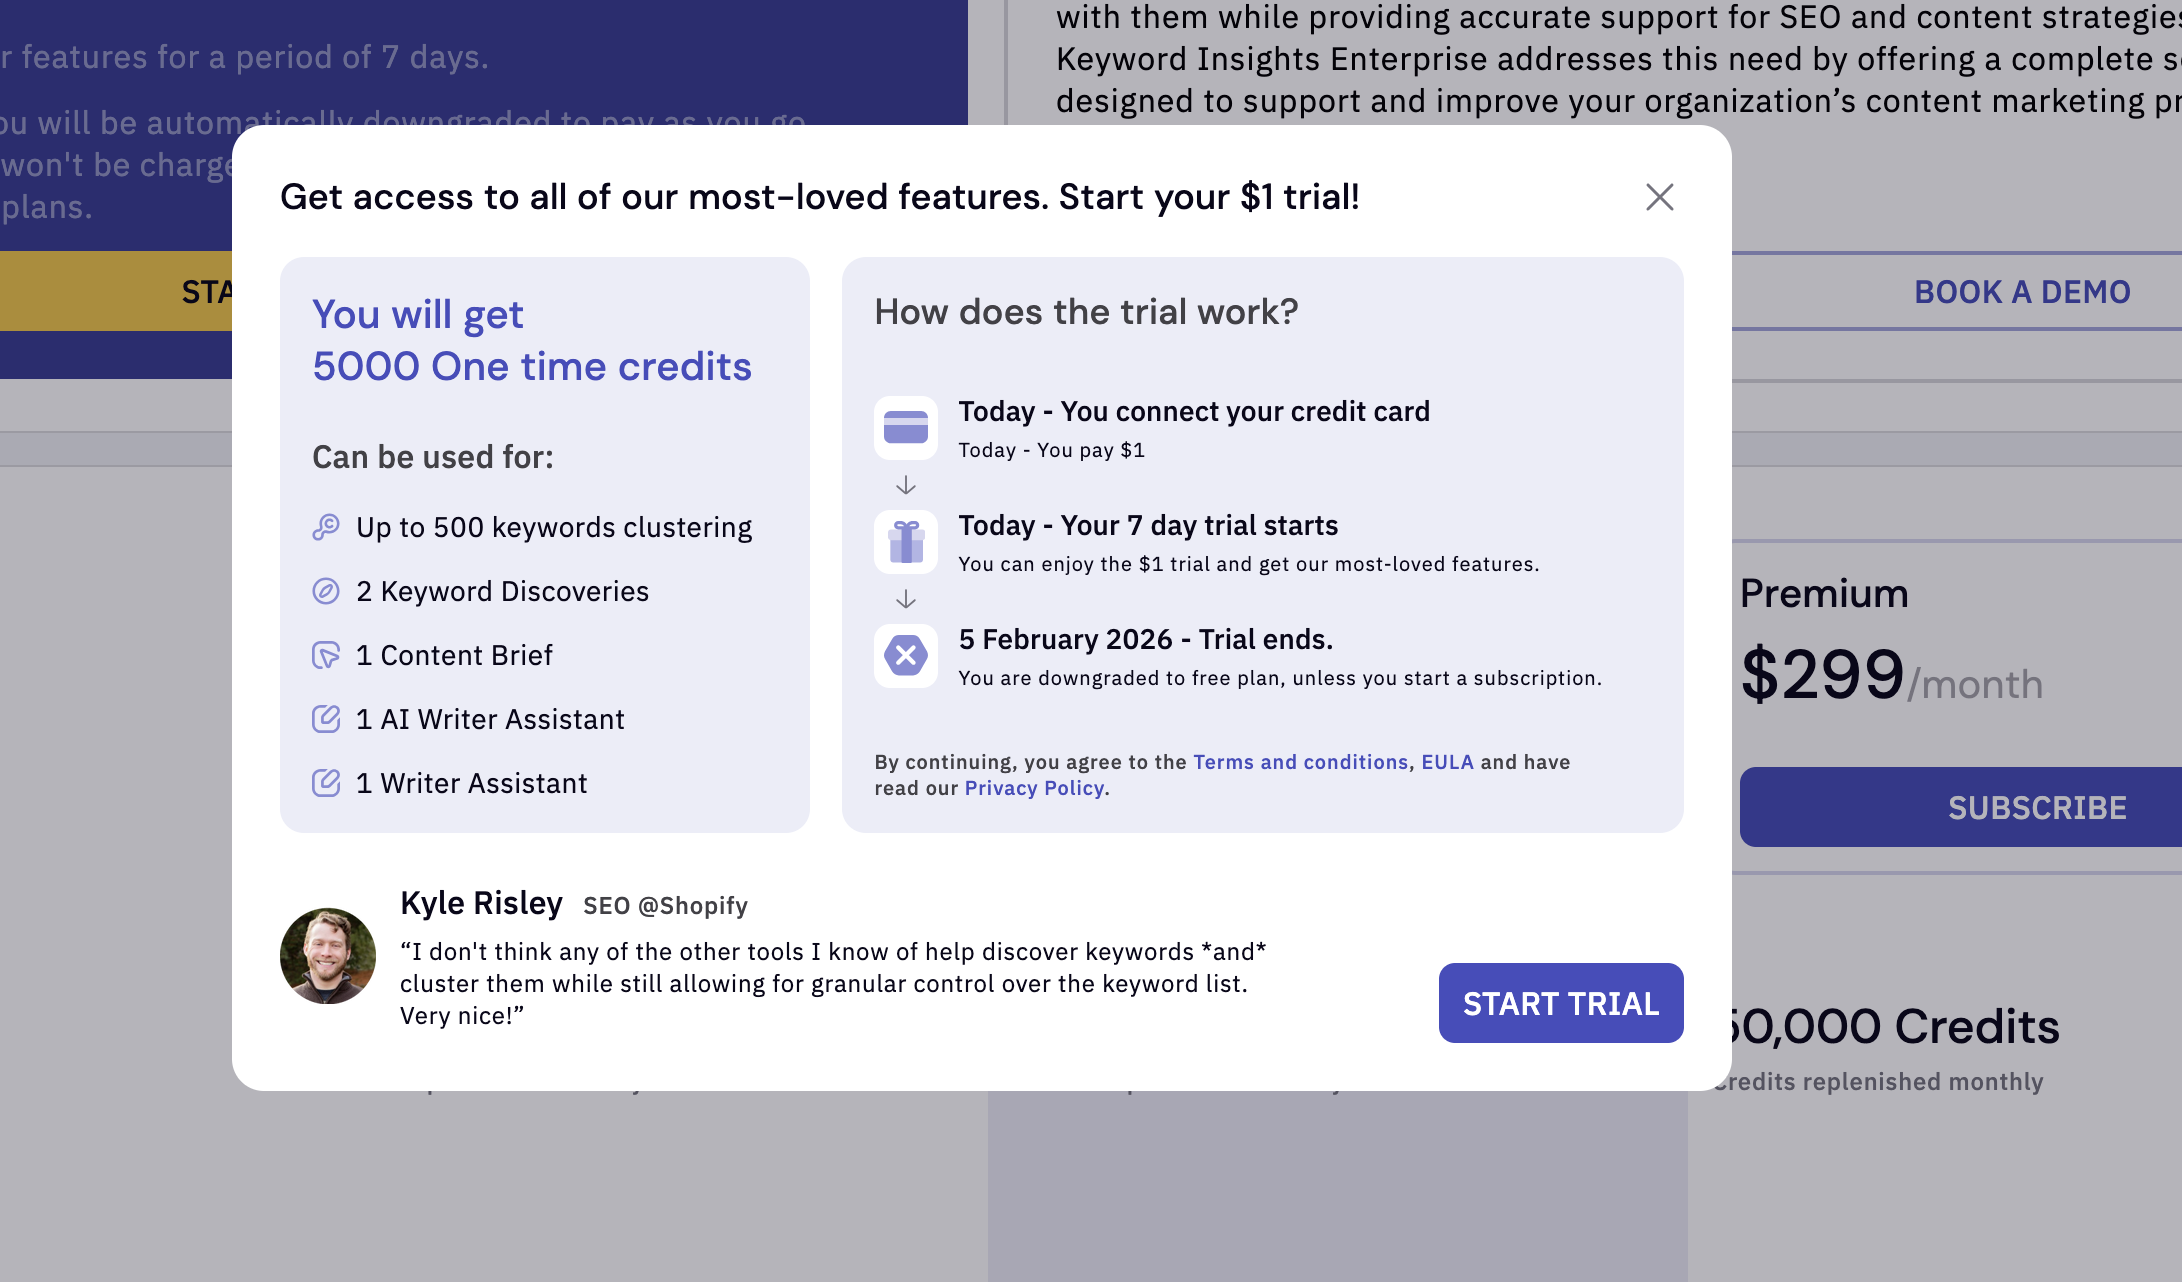The image size is (2182, 1282).
Task: Open the EULA link
Action: (x=1447, y=762)
